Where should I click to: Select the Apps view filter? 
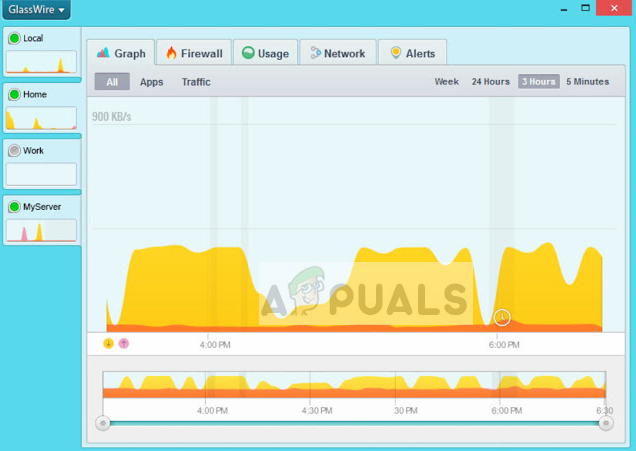click(x=152, y=82)
